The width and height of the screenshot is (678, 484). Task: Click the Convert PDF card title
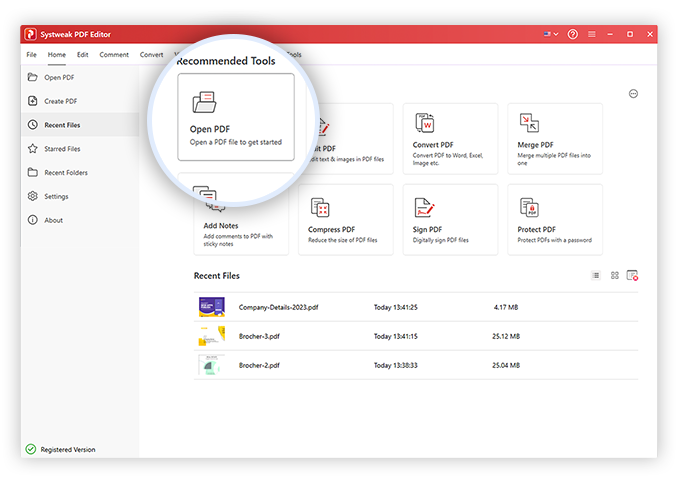tap(433, 145)
